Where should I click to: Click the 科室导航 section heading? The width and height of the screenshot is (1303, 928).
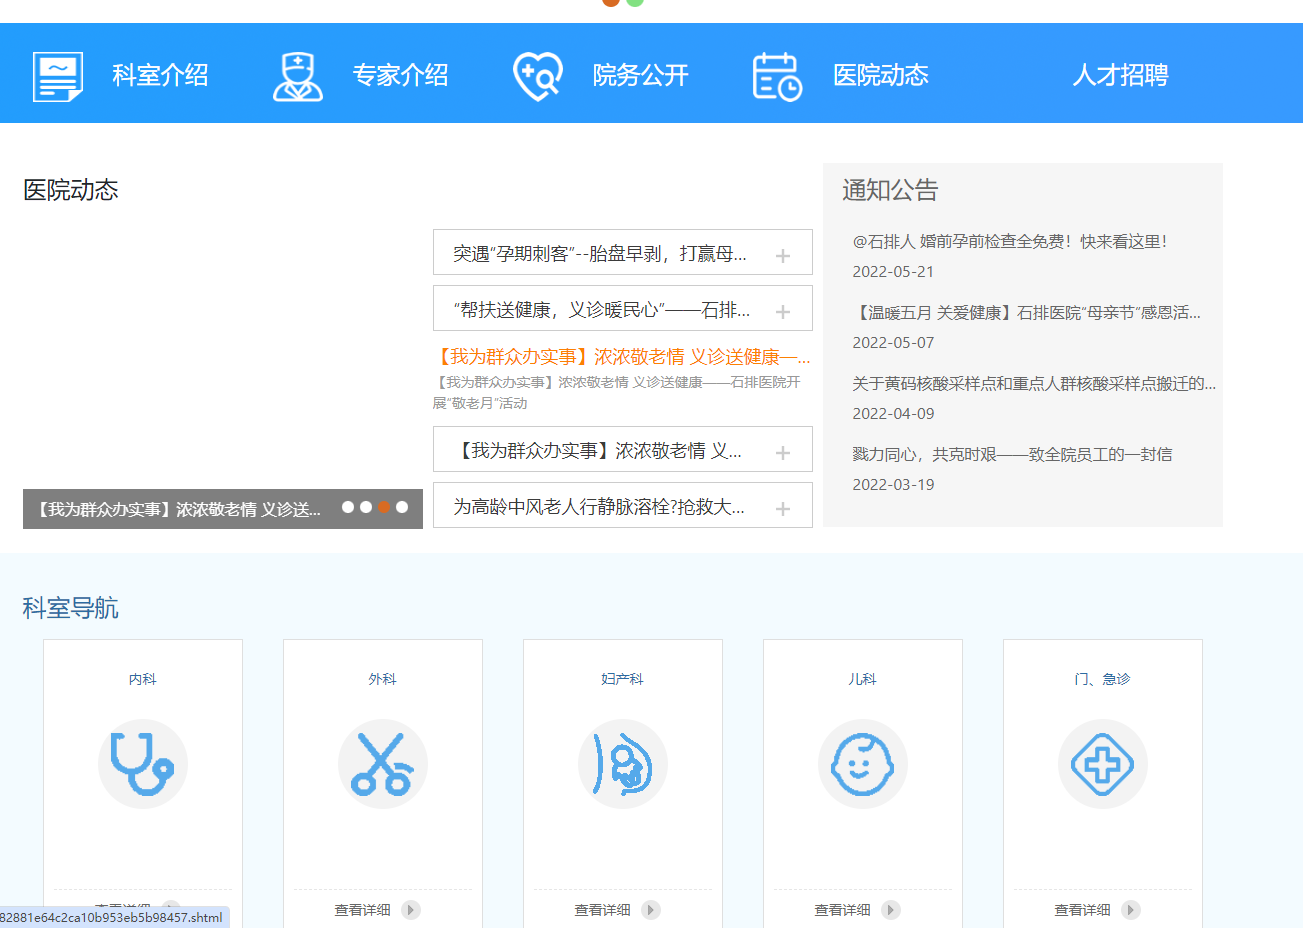click(x=70, y=608)
